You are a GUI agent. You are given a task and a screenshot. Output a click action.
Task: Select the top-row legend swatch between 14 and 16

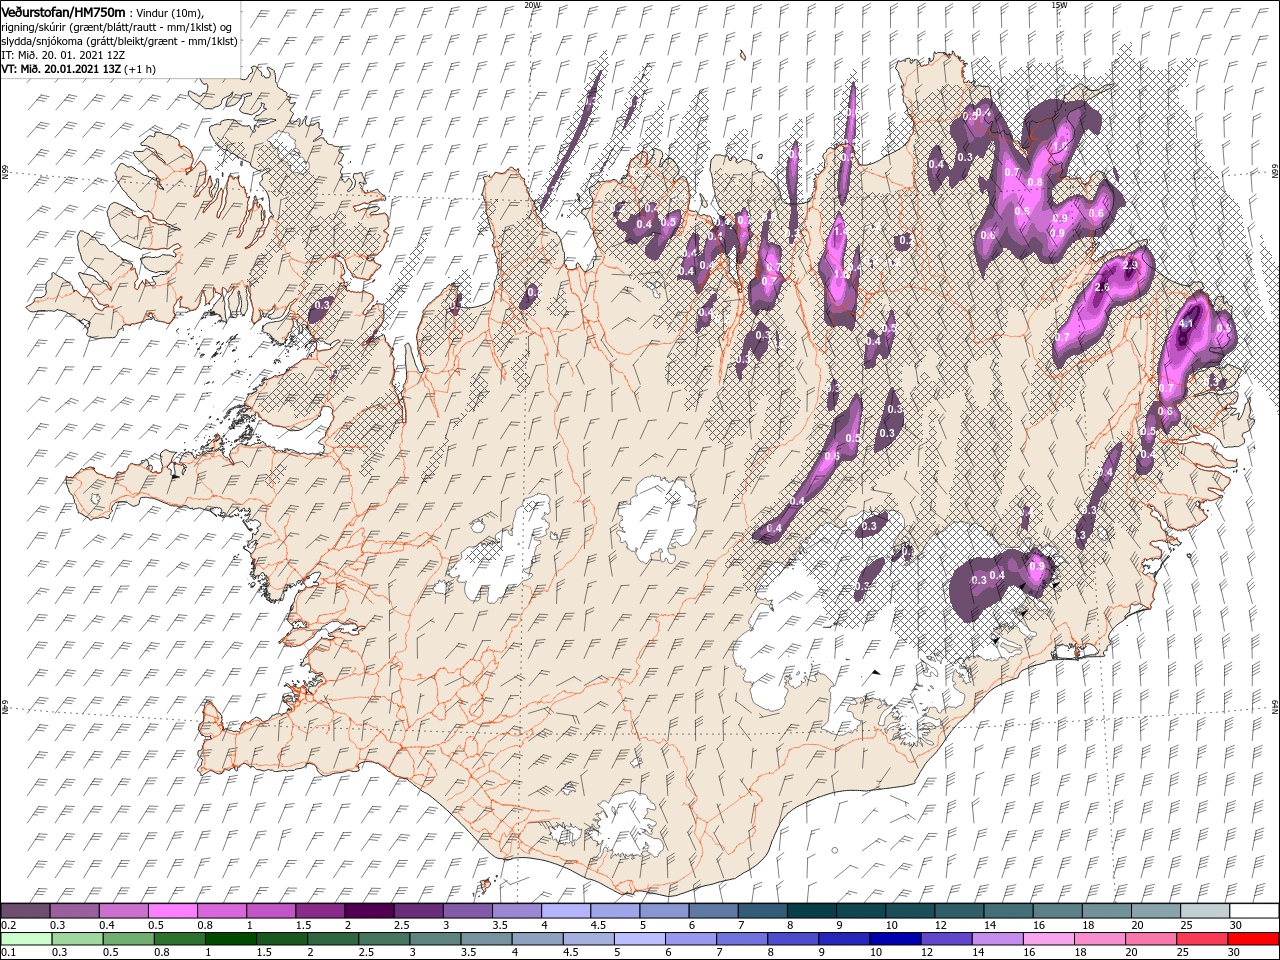pos(1007,911)
